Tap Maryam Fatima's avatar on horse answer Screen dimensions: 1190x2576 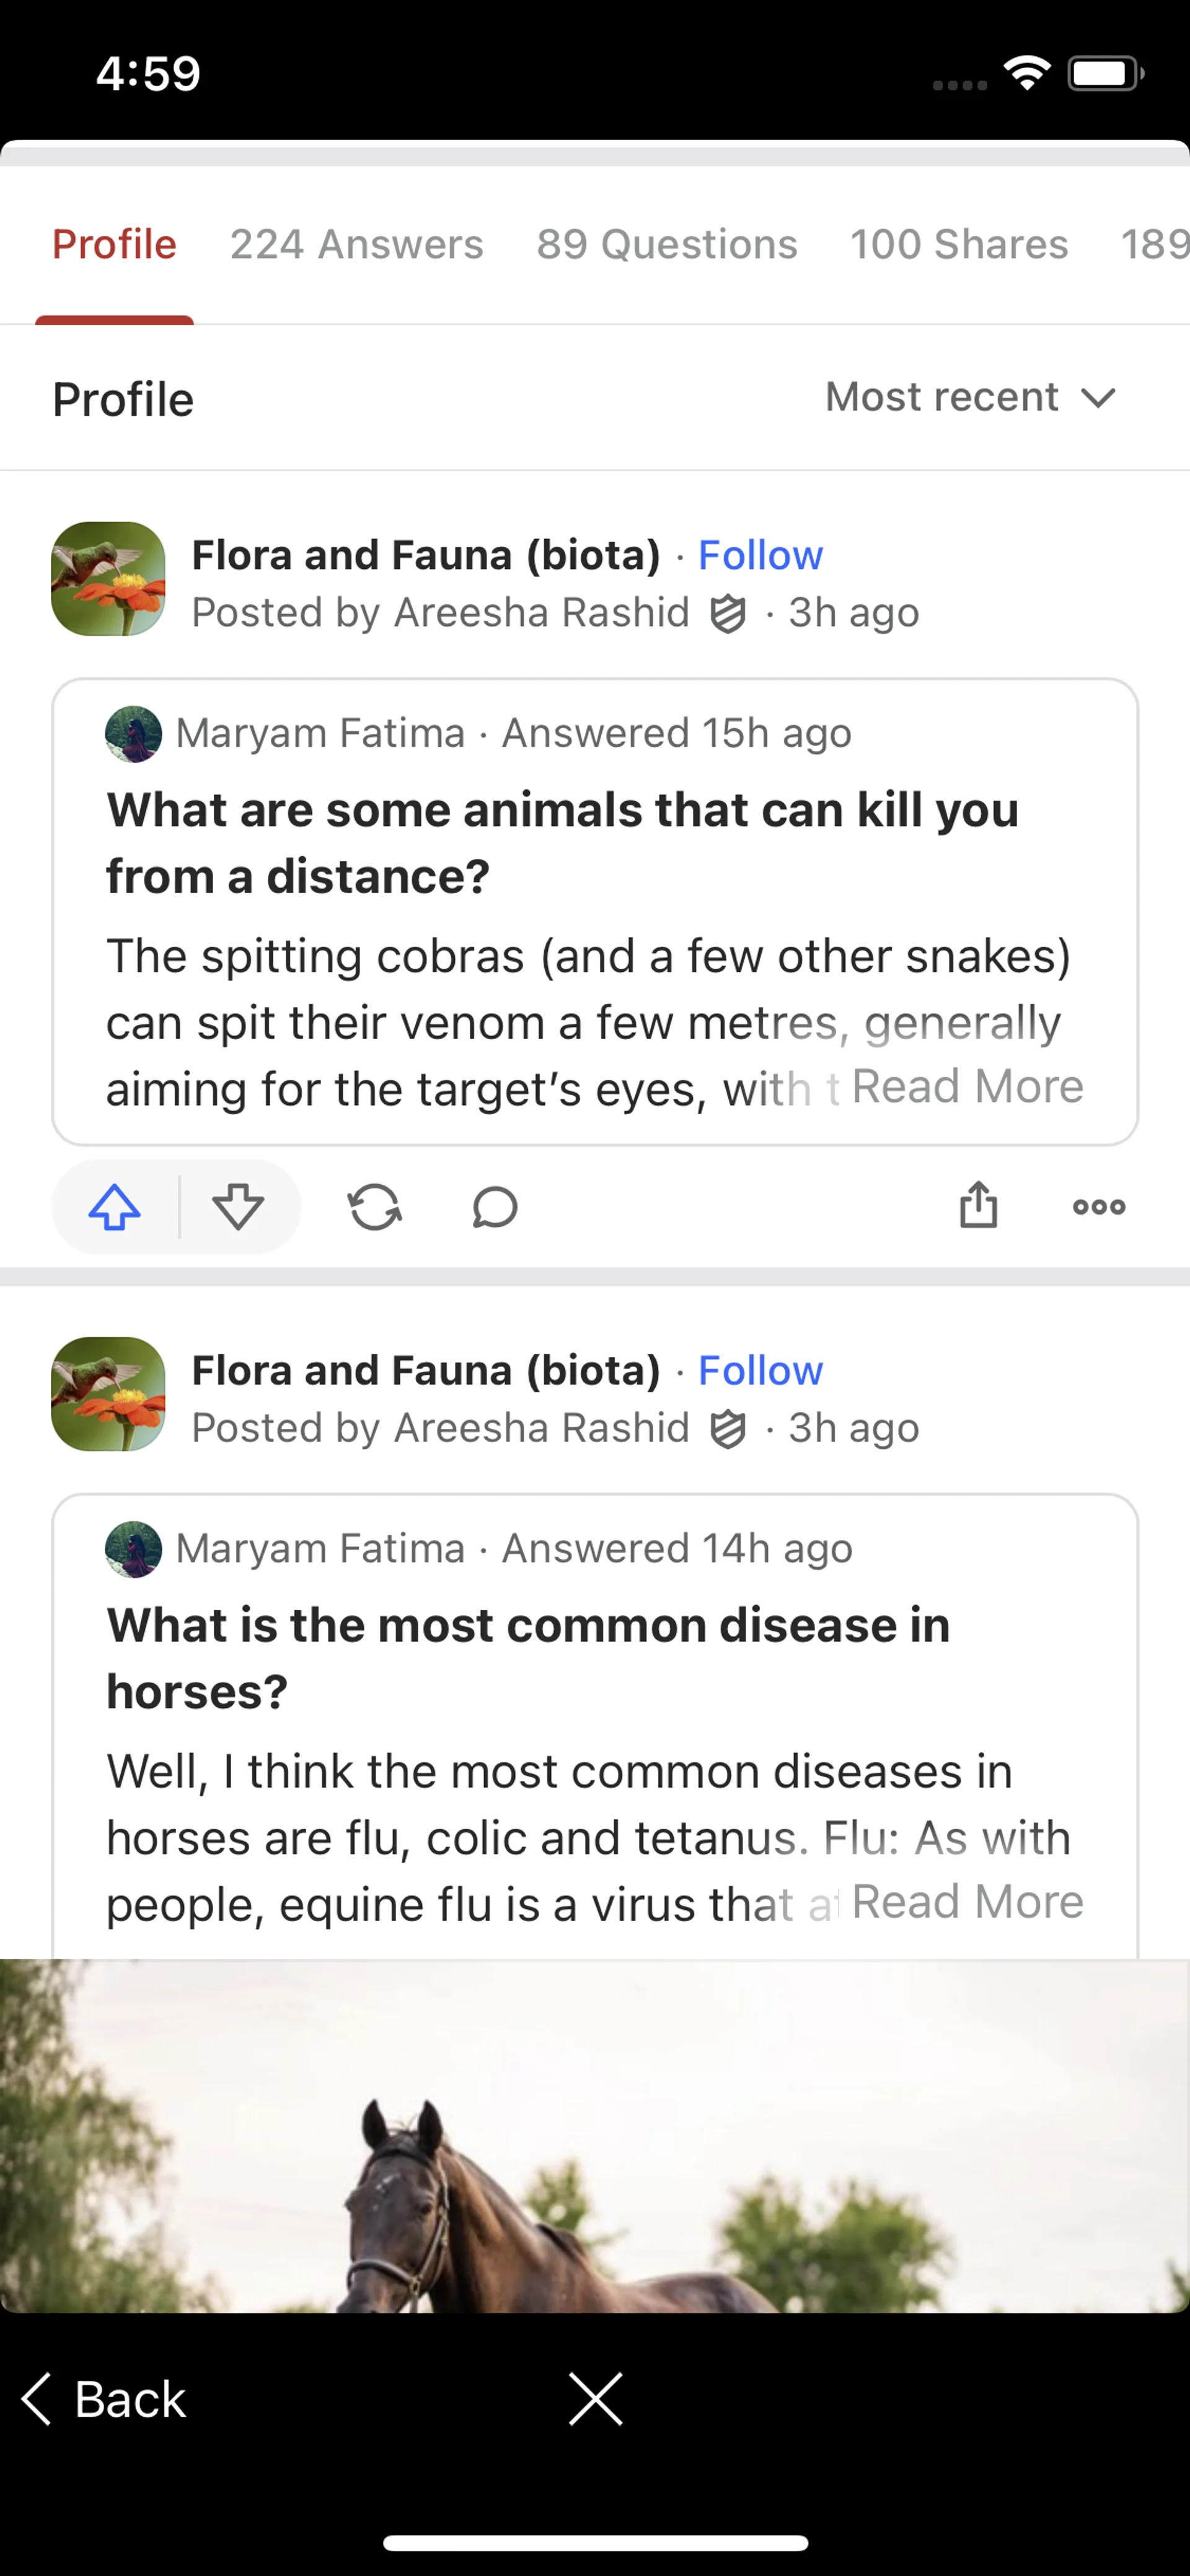coord(133,1549)
